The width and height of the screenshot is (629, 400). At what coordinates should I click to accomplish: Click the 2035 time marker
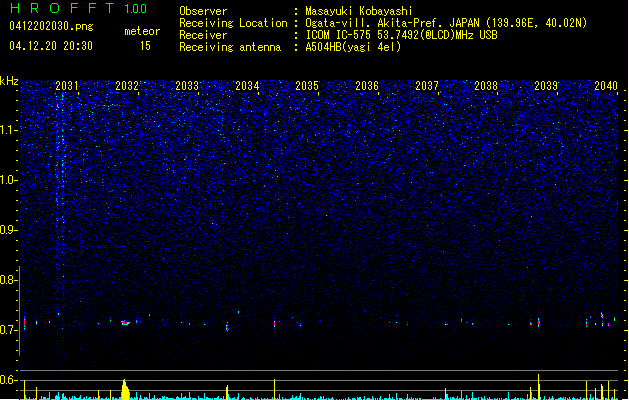(x=307, y=86)
